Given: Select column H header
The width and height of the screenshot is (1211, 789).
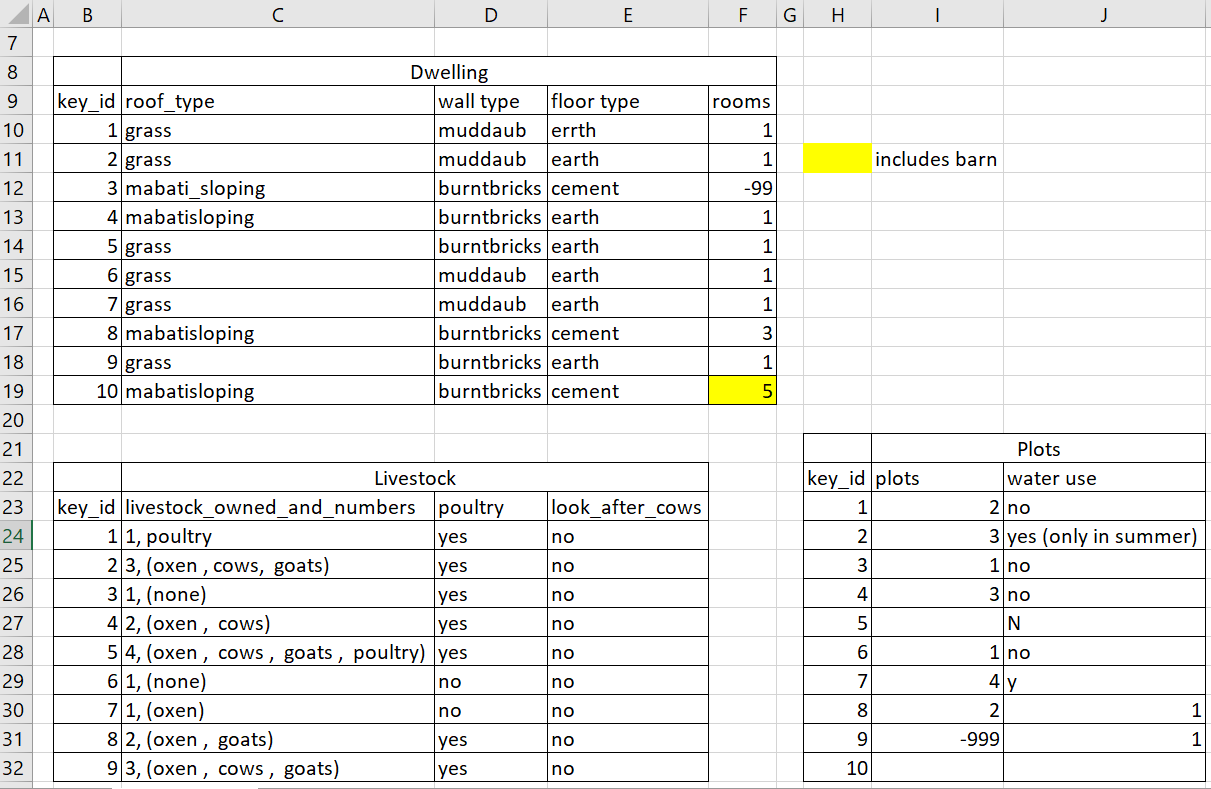Looking at the screenshot, I should pyautogui.click(x=837, y=14).
